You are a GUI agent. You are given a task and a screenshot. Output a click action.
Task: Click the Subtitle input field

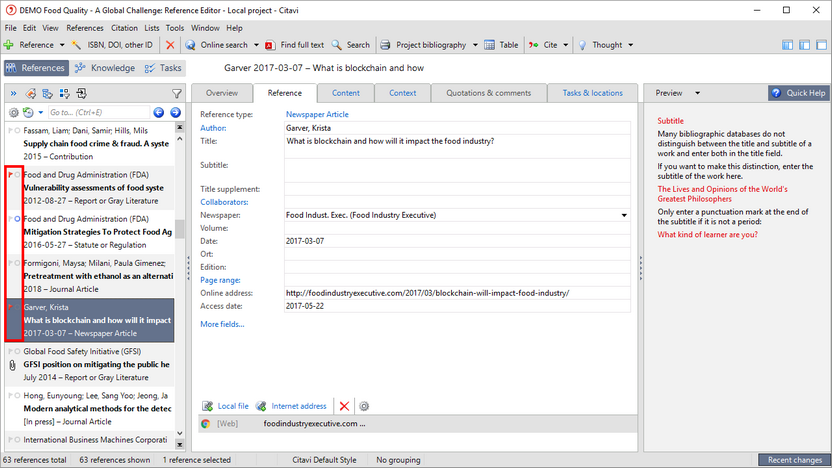(x=457, y=170)
